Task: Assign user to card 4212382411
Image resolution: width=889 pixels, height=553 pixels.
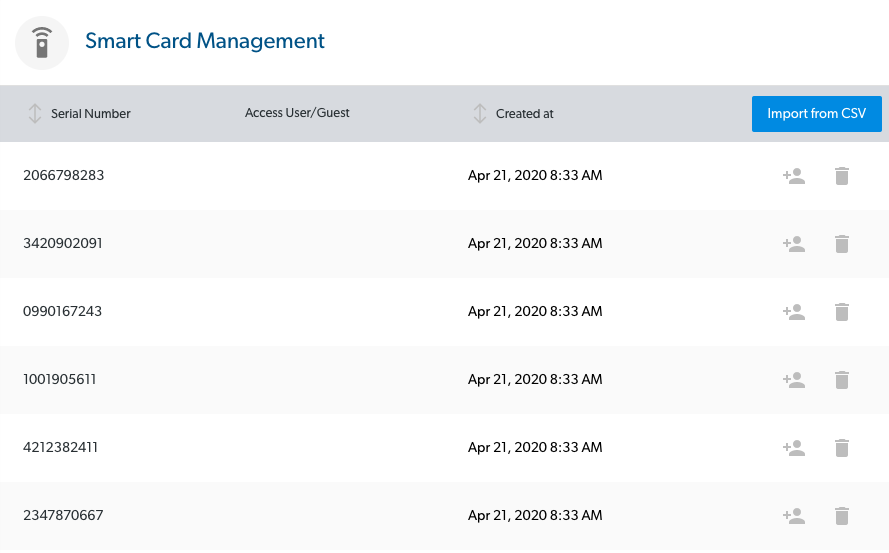Action: pyautogui.click(x=794, y=448)
